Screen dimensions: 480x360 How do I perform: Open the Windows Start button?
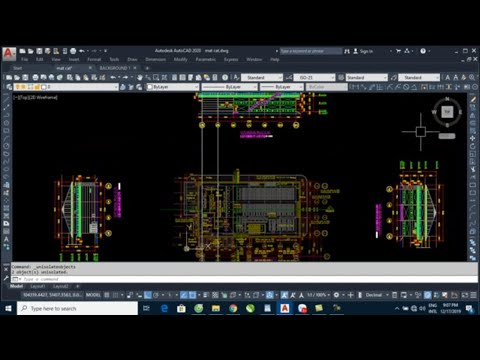tap(8, 309)
